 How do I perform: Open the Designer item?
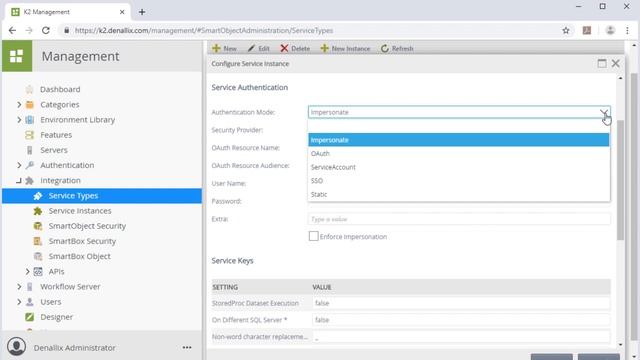(56, 317)
